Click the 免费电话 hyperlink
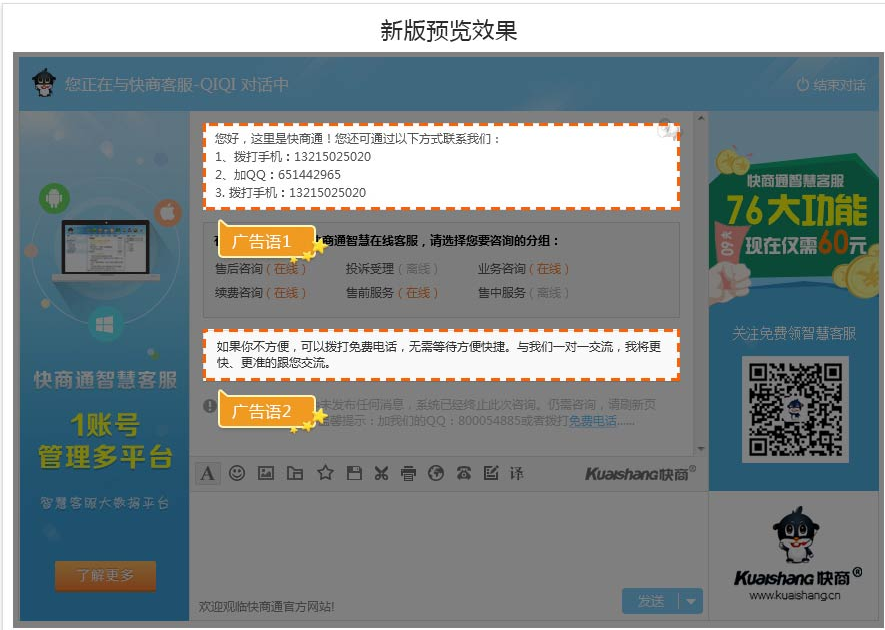Image resolution: width=885 pixels, height=630 pixels. 593,421
